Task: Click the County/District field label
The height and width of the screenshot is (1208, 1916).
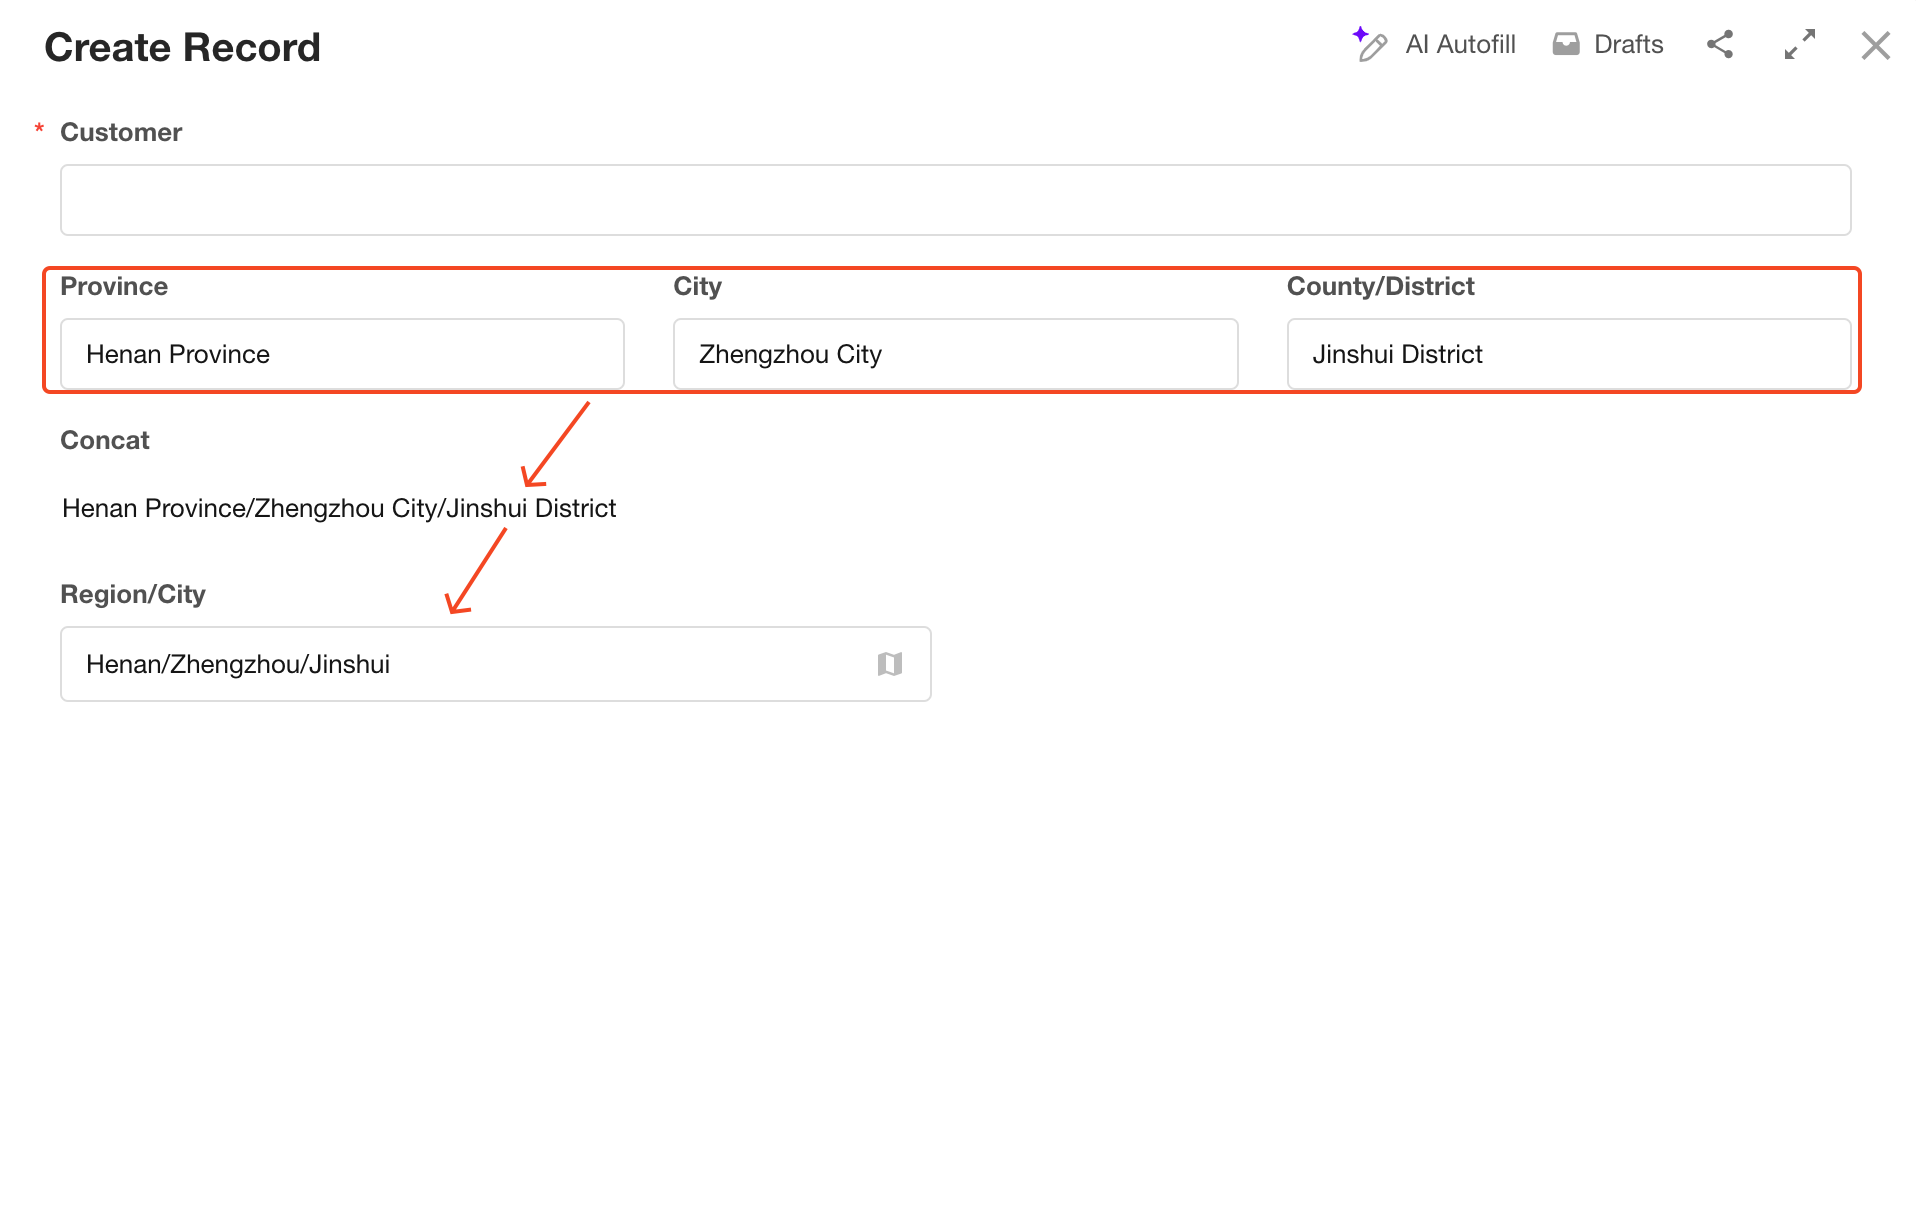Action: (1380, 286)
